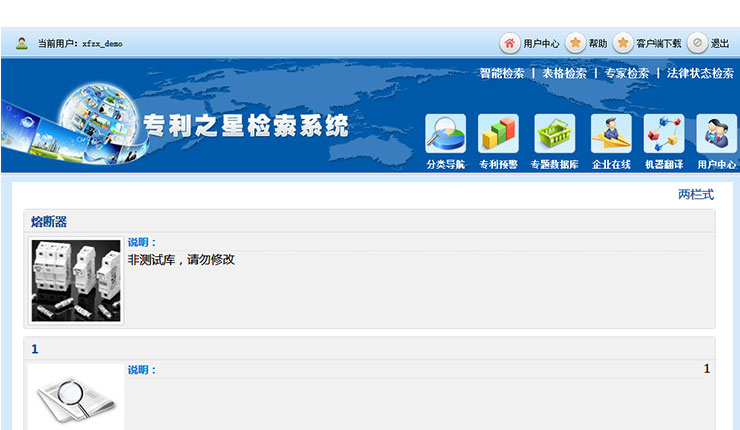The image size is (740, 430).
Task: Click home-icon 用户中心 button in top bar
Action: click(510, 43)
